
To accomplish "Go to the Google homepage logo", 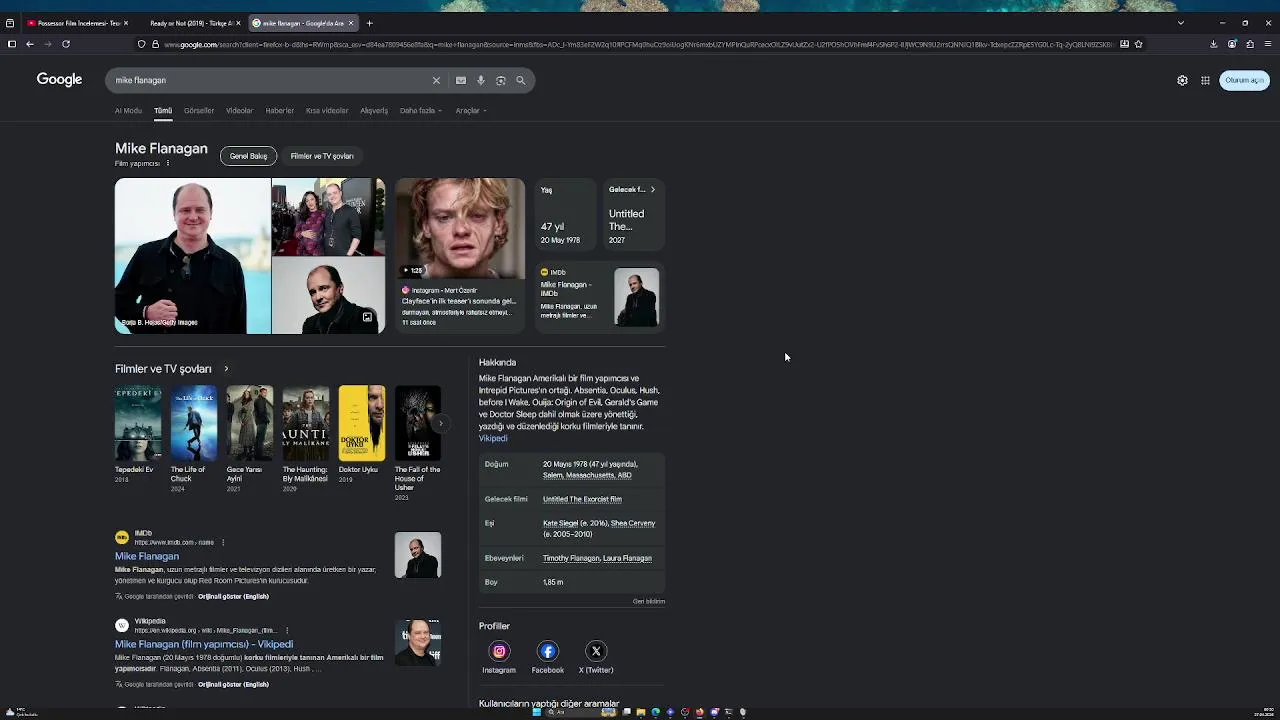I will (59, 80).
